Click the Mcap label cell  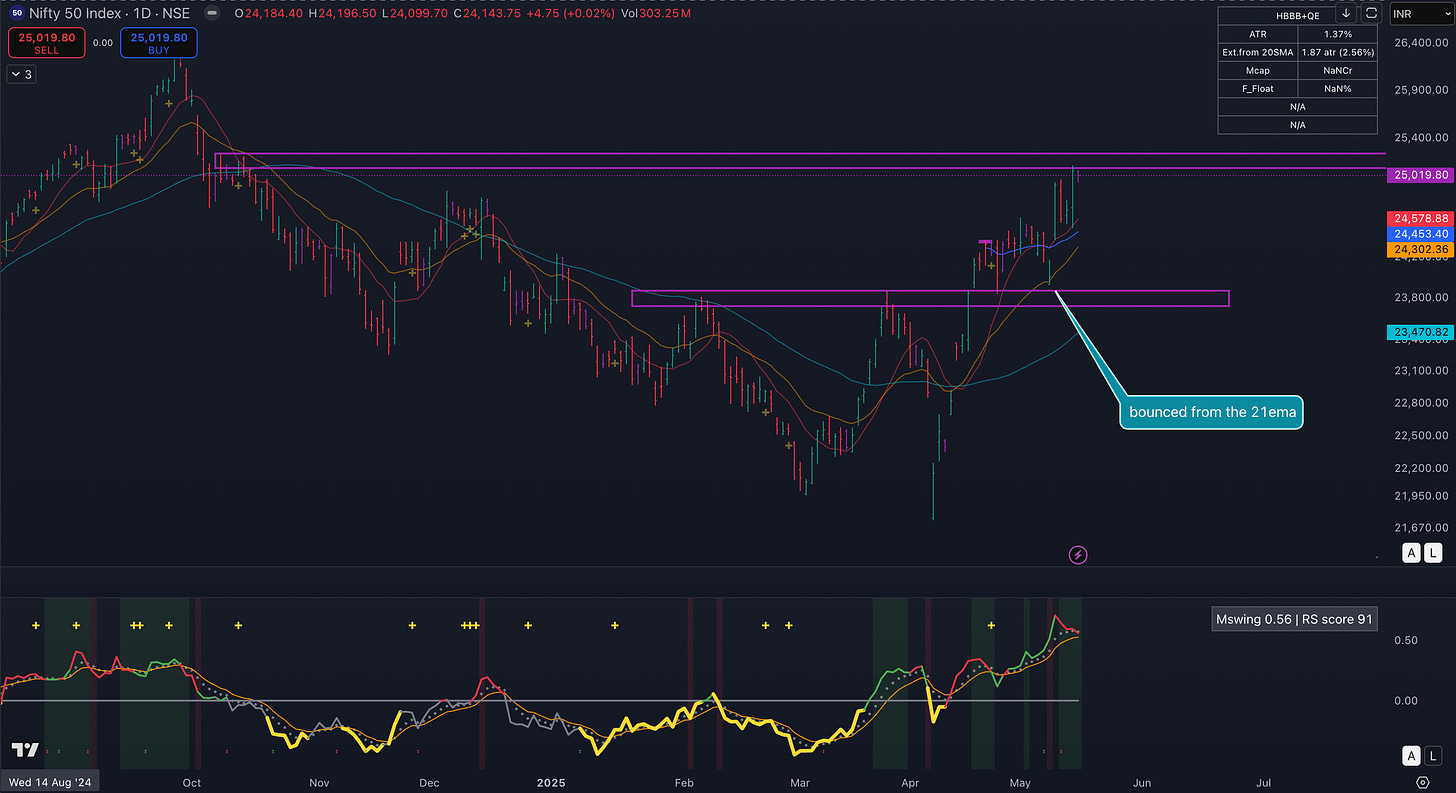tap(1257, 71)
